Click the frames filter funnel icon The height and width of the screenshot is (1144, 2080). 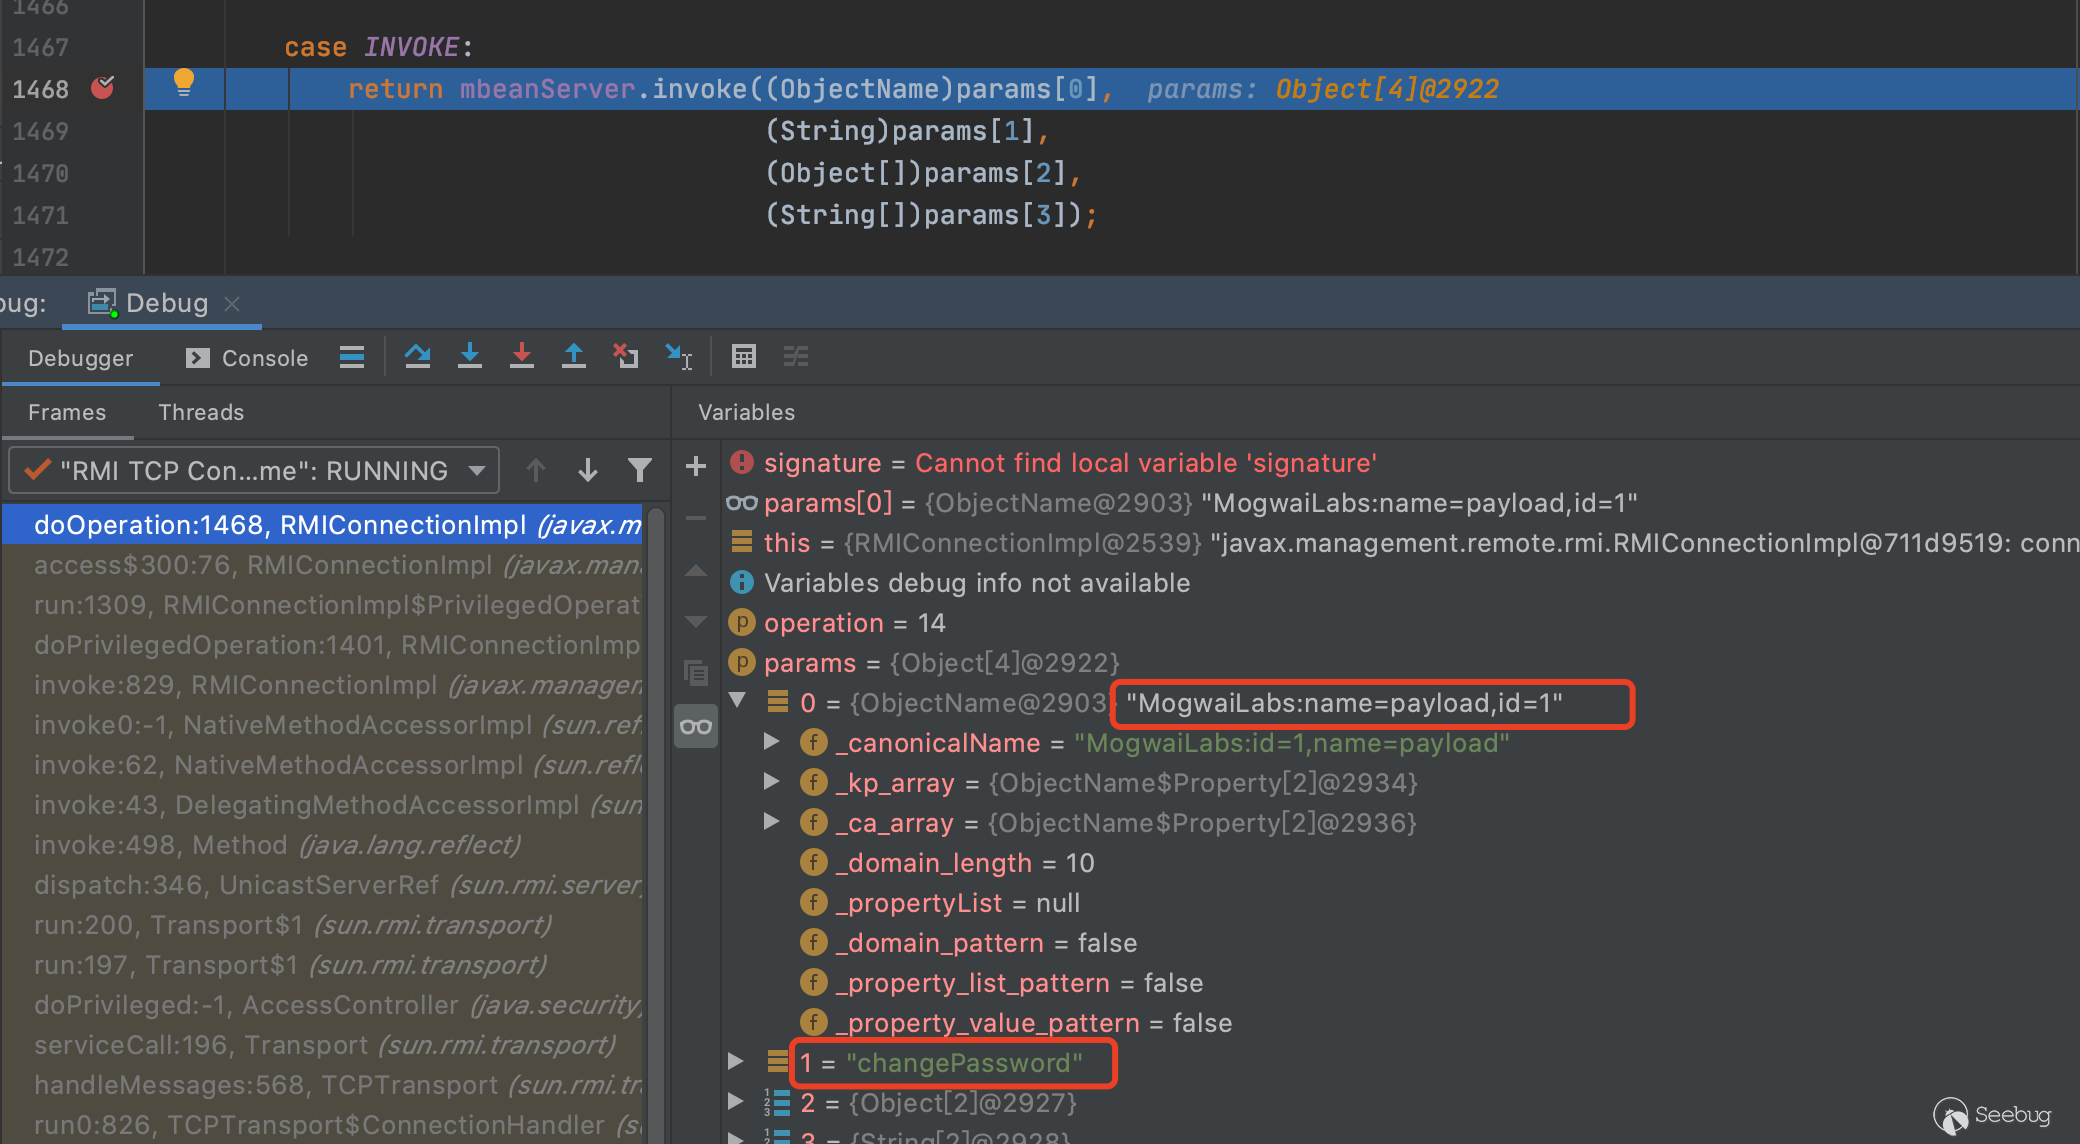click(x=639, y=470)
